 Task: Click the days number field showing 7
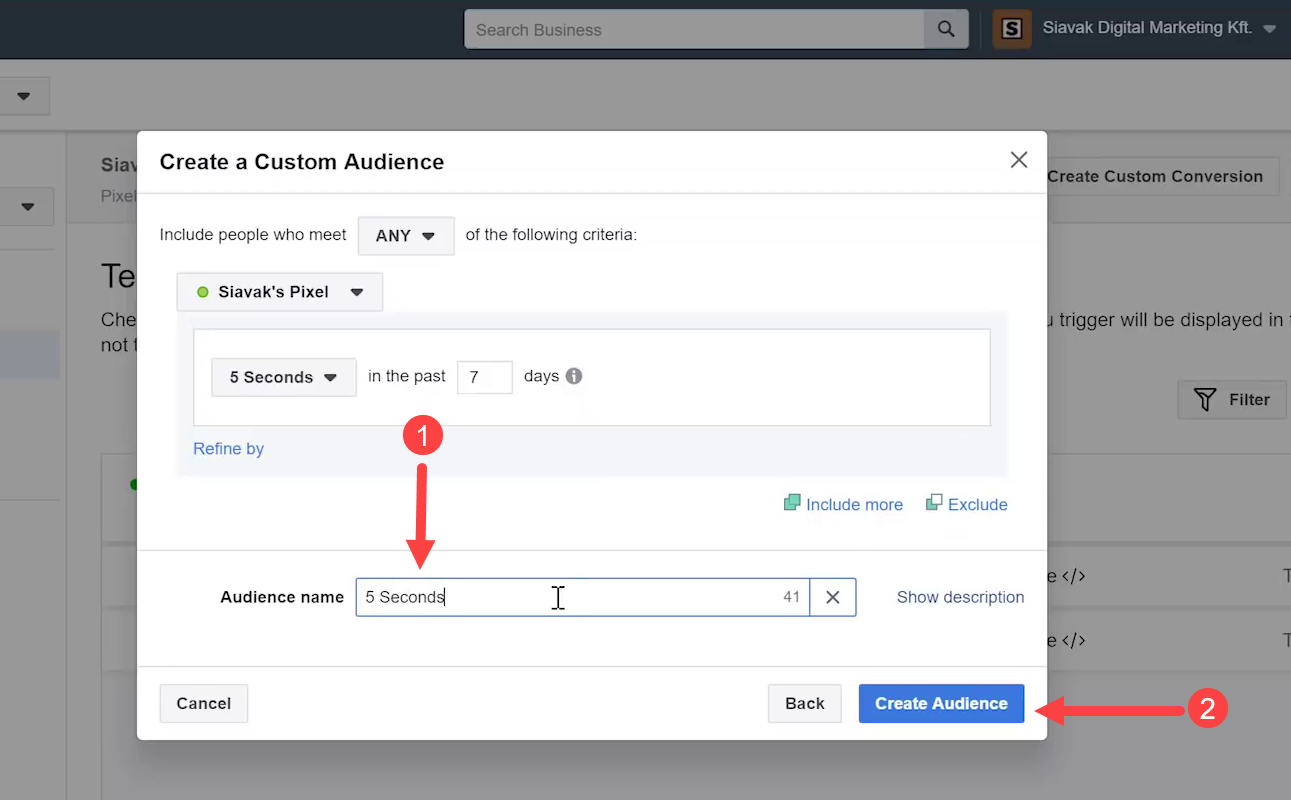[485, 377]
